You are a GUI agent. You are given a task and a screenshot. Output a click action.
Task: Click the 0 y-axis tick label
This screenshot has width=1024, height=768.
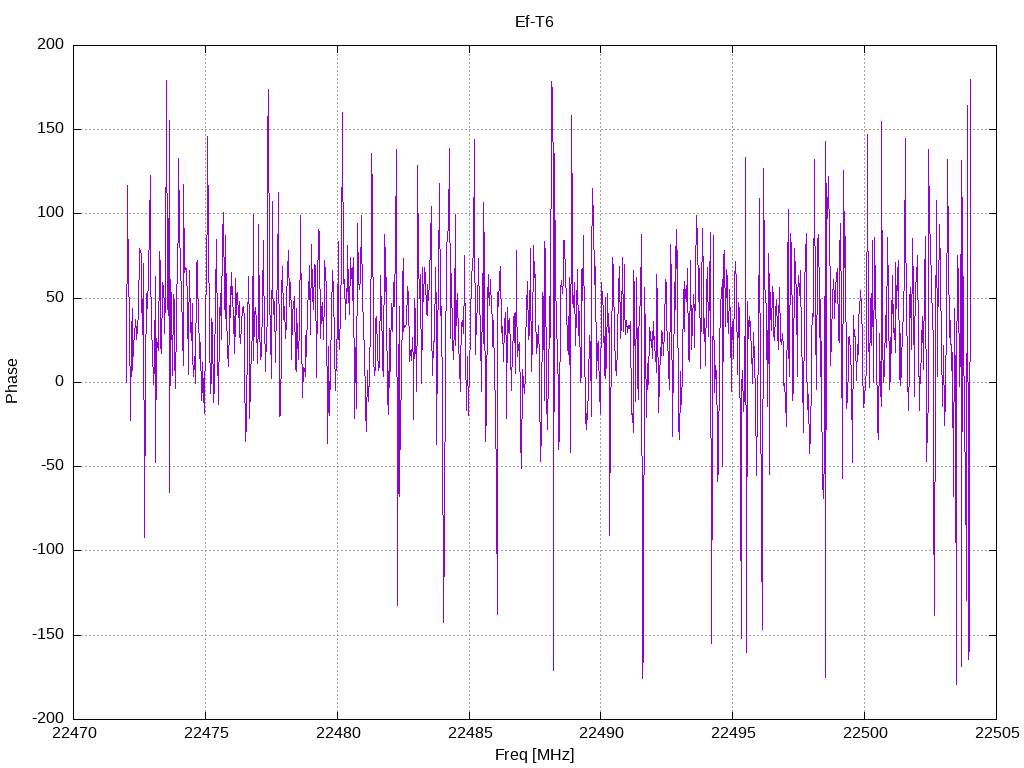[x=60, y=381]
